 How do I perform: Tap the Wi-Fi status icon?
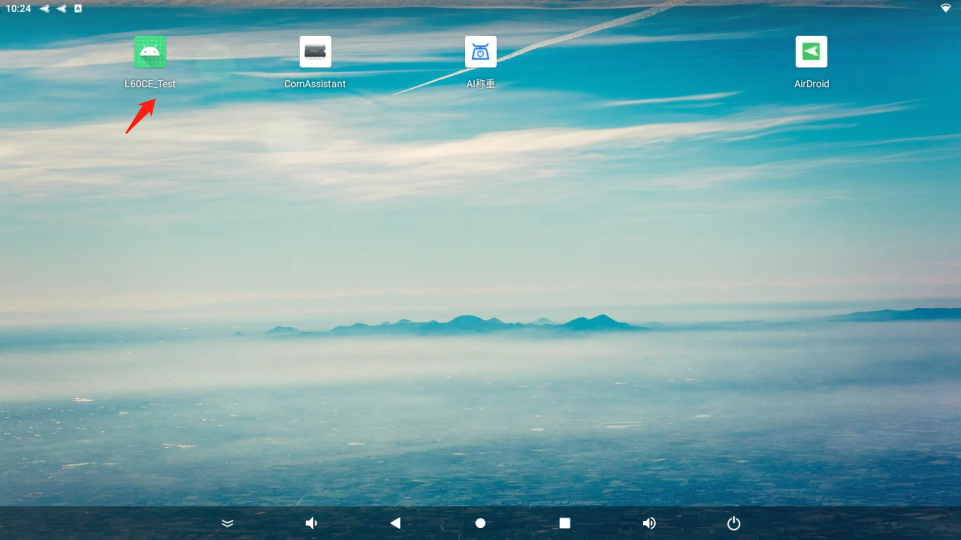click(x=946, y=9)
